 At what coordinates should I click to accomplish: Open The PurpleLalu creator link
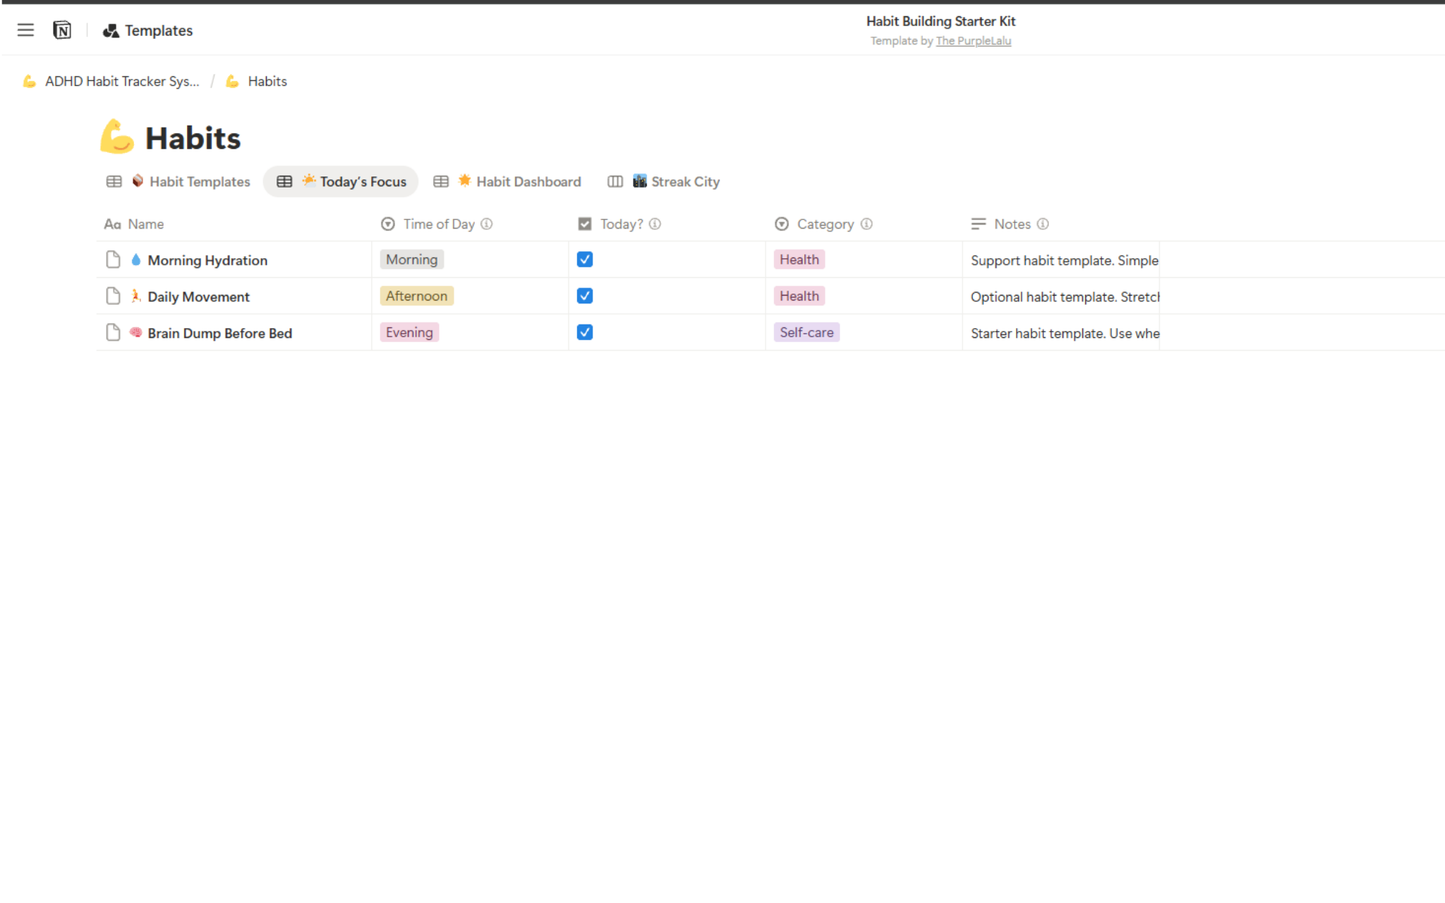point(973,41)
